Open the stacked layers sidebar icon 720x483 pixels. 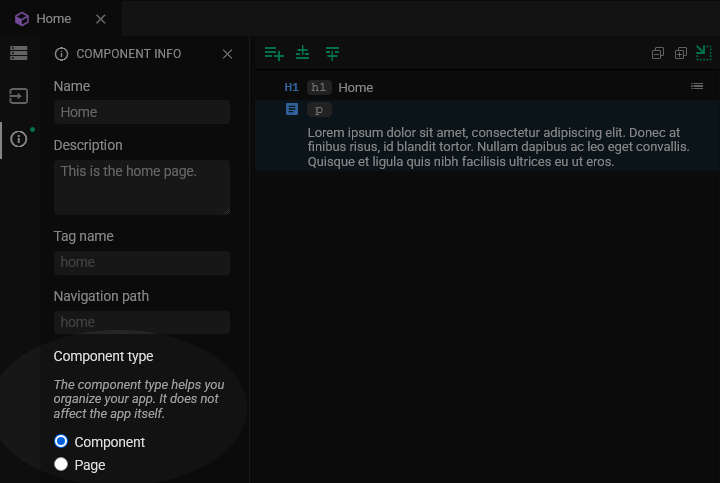tap(18, 53)
